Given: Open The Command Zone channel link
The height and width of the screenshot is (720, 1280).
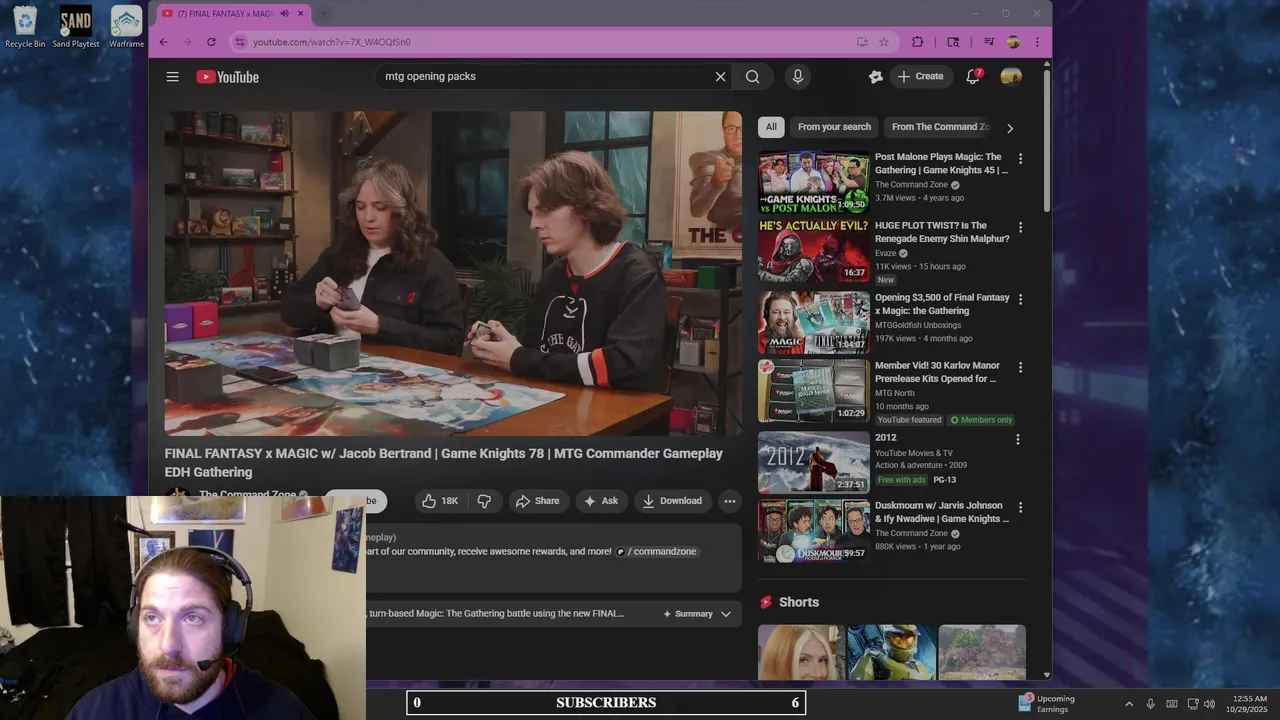Looking at the screenshot, I should pos(248,494).
